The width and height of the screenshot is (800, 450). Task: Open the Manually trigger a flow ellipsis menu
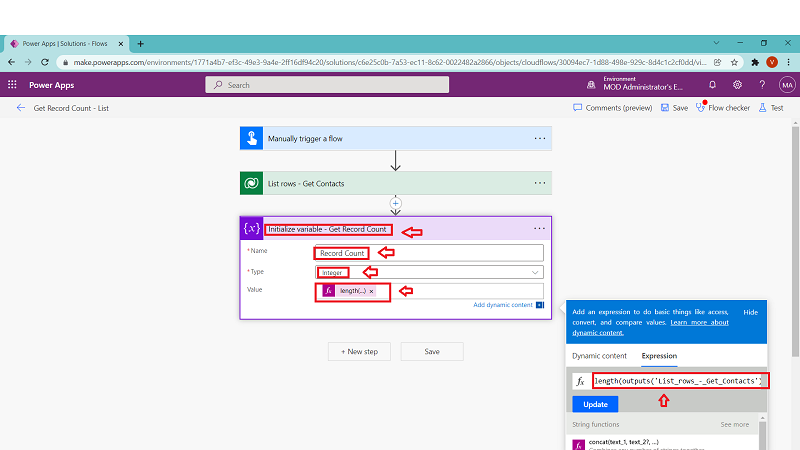540,138
